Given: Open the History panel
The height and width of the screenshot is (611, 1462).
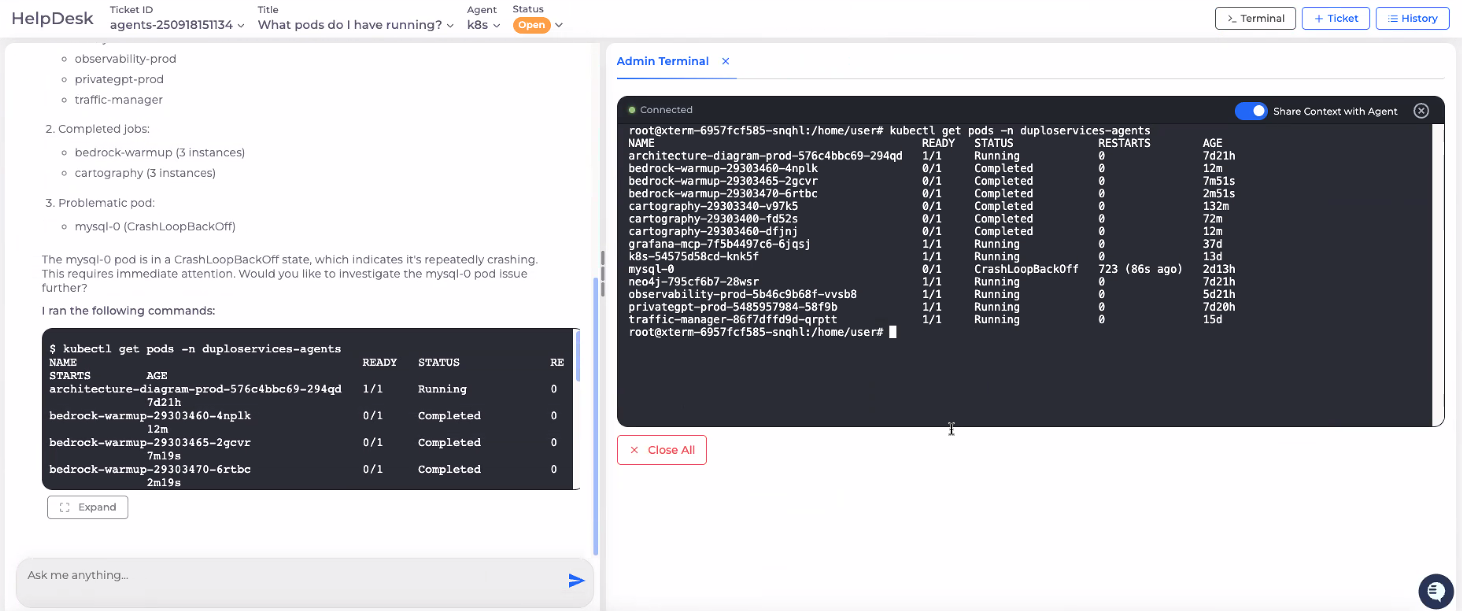Looking at the screenshot, I should [x=1412, y=18].
